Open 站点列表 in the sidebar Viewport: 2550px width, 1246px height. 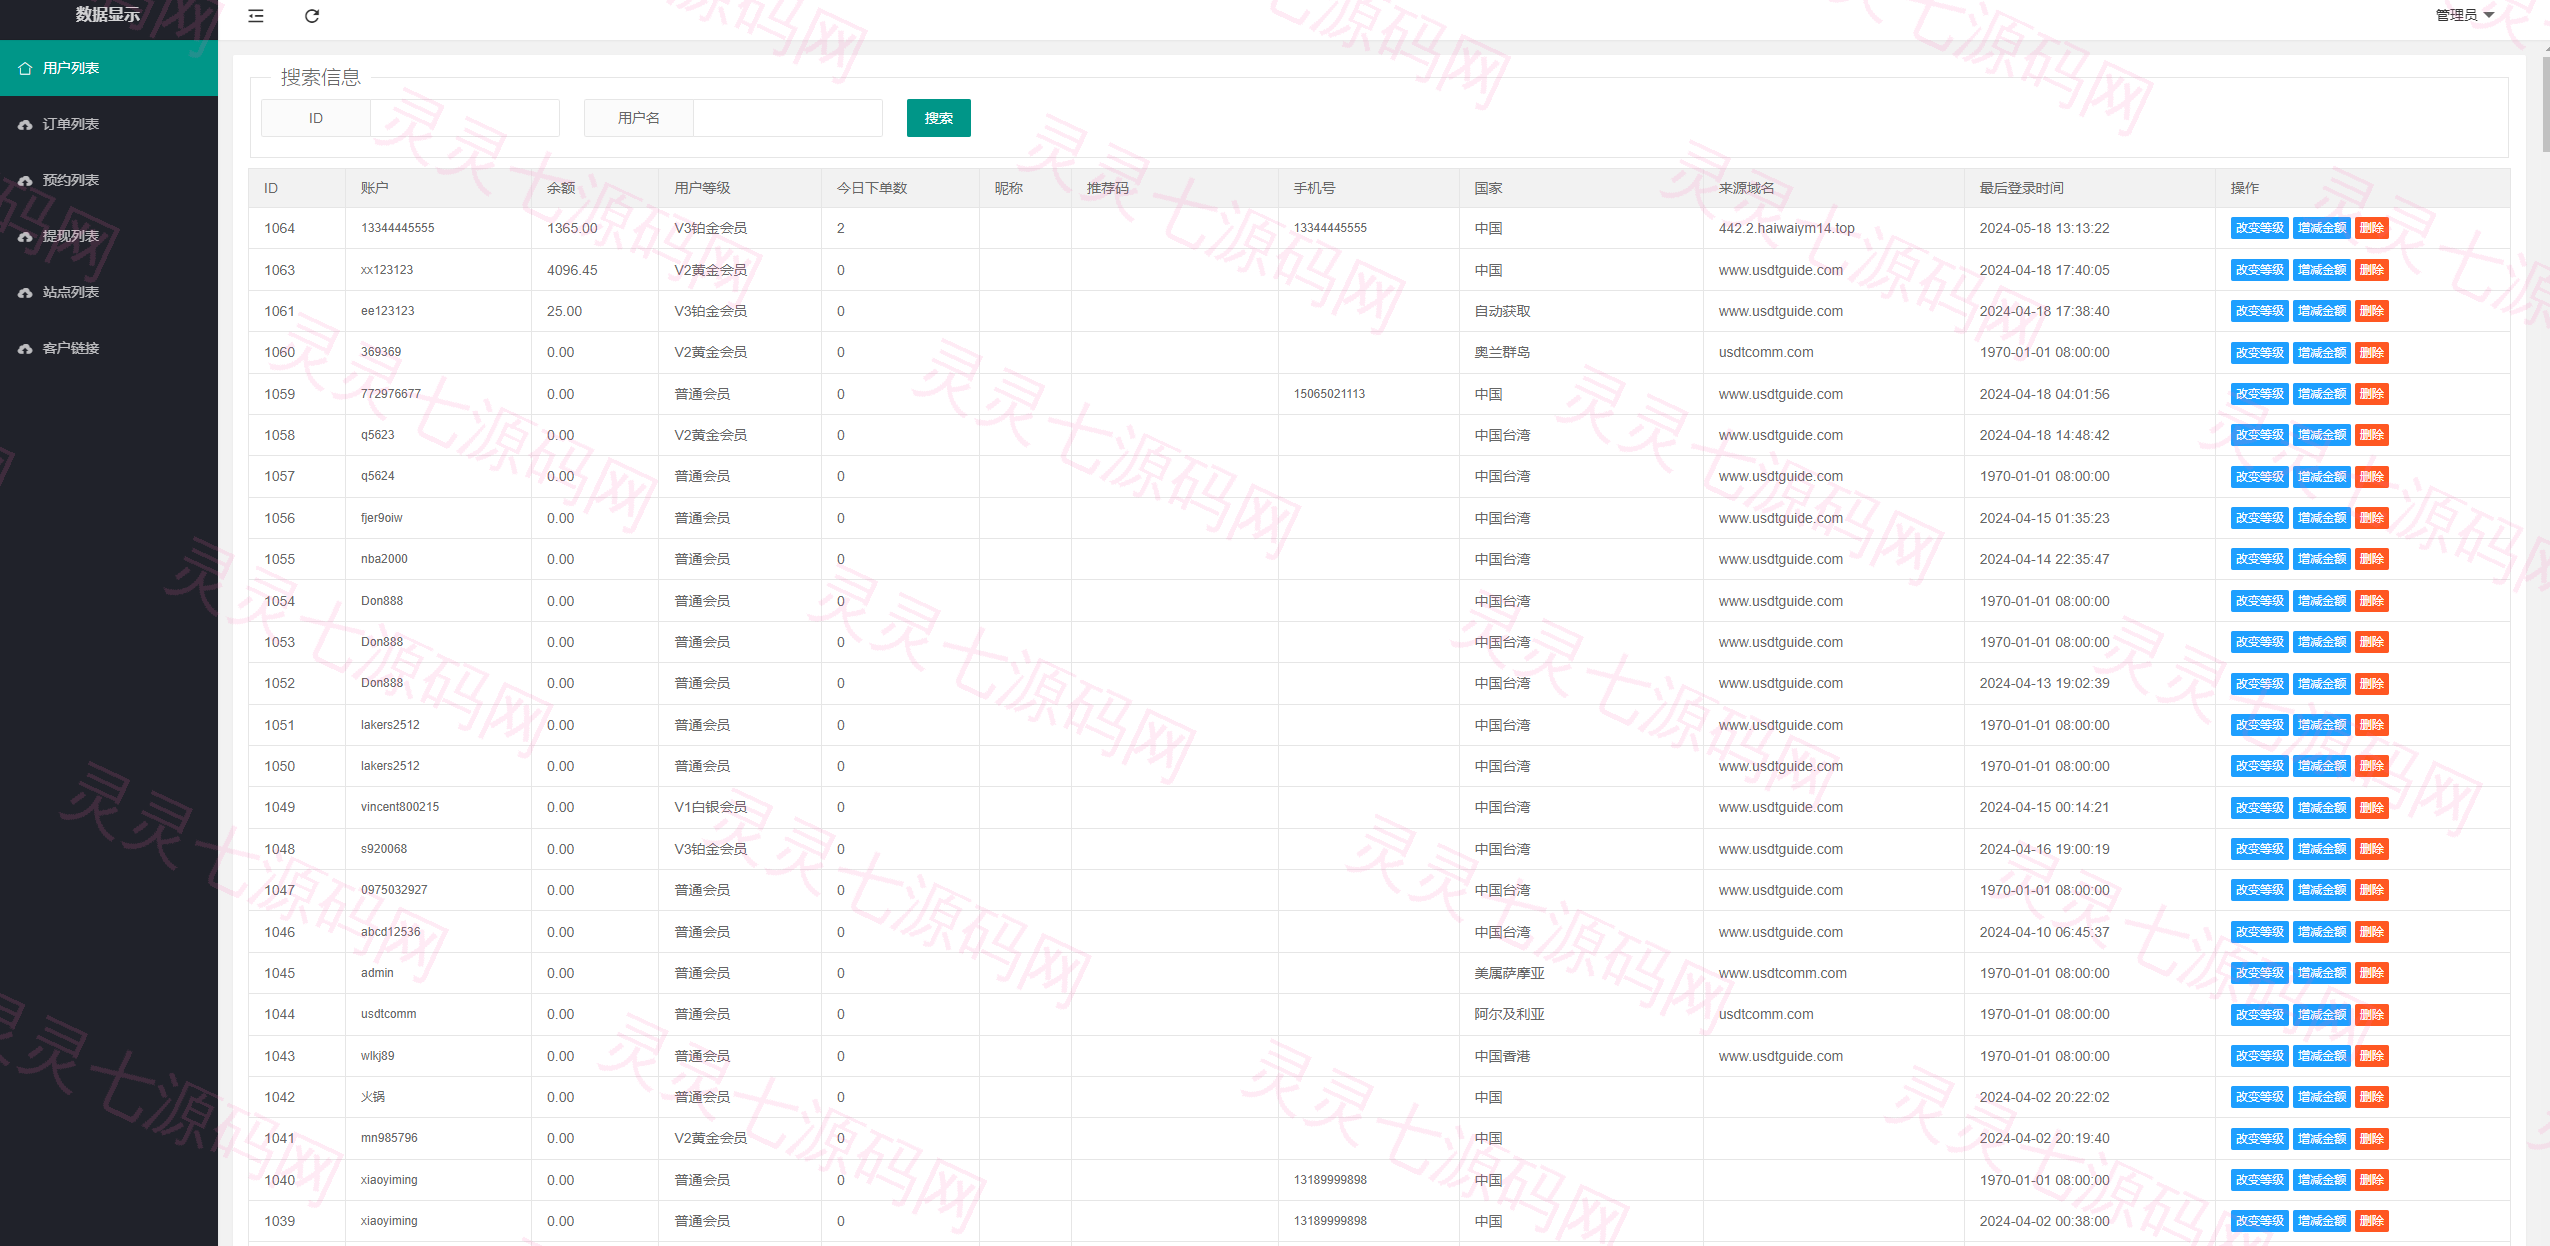(109, 292)
